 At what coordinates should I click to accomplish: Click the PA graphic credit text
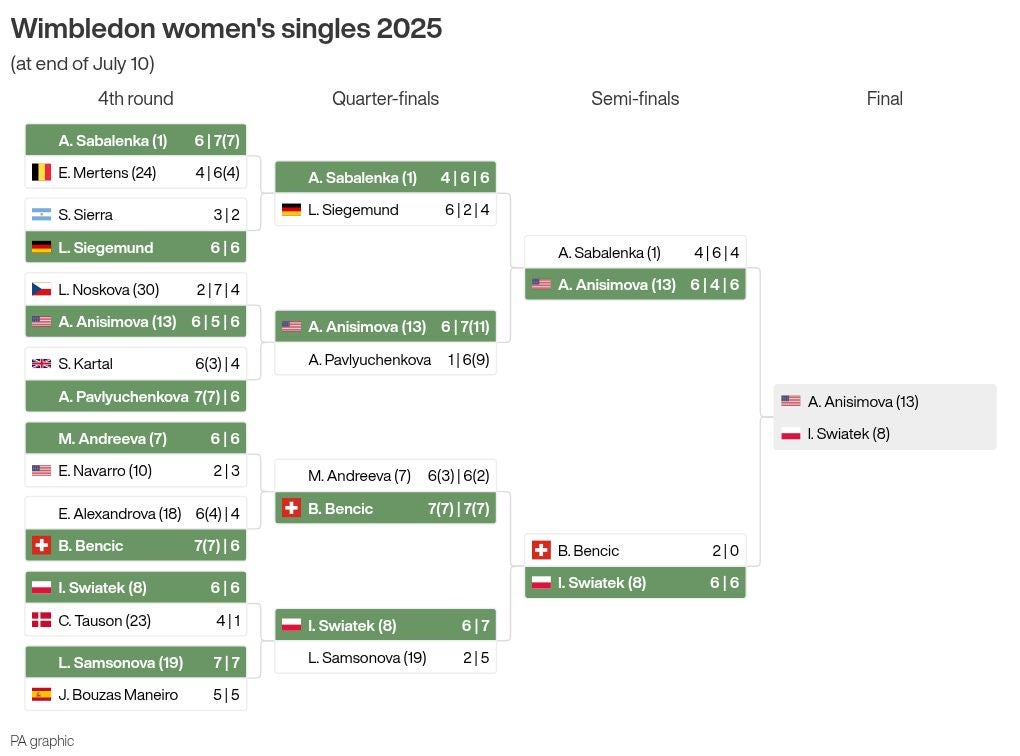point(42,741)
